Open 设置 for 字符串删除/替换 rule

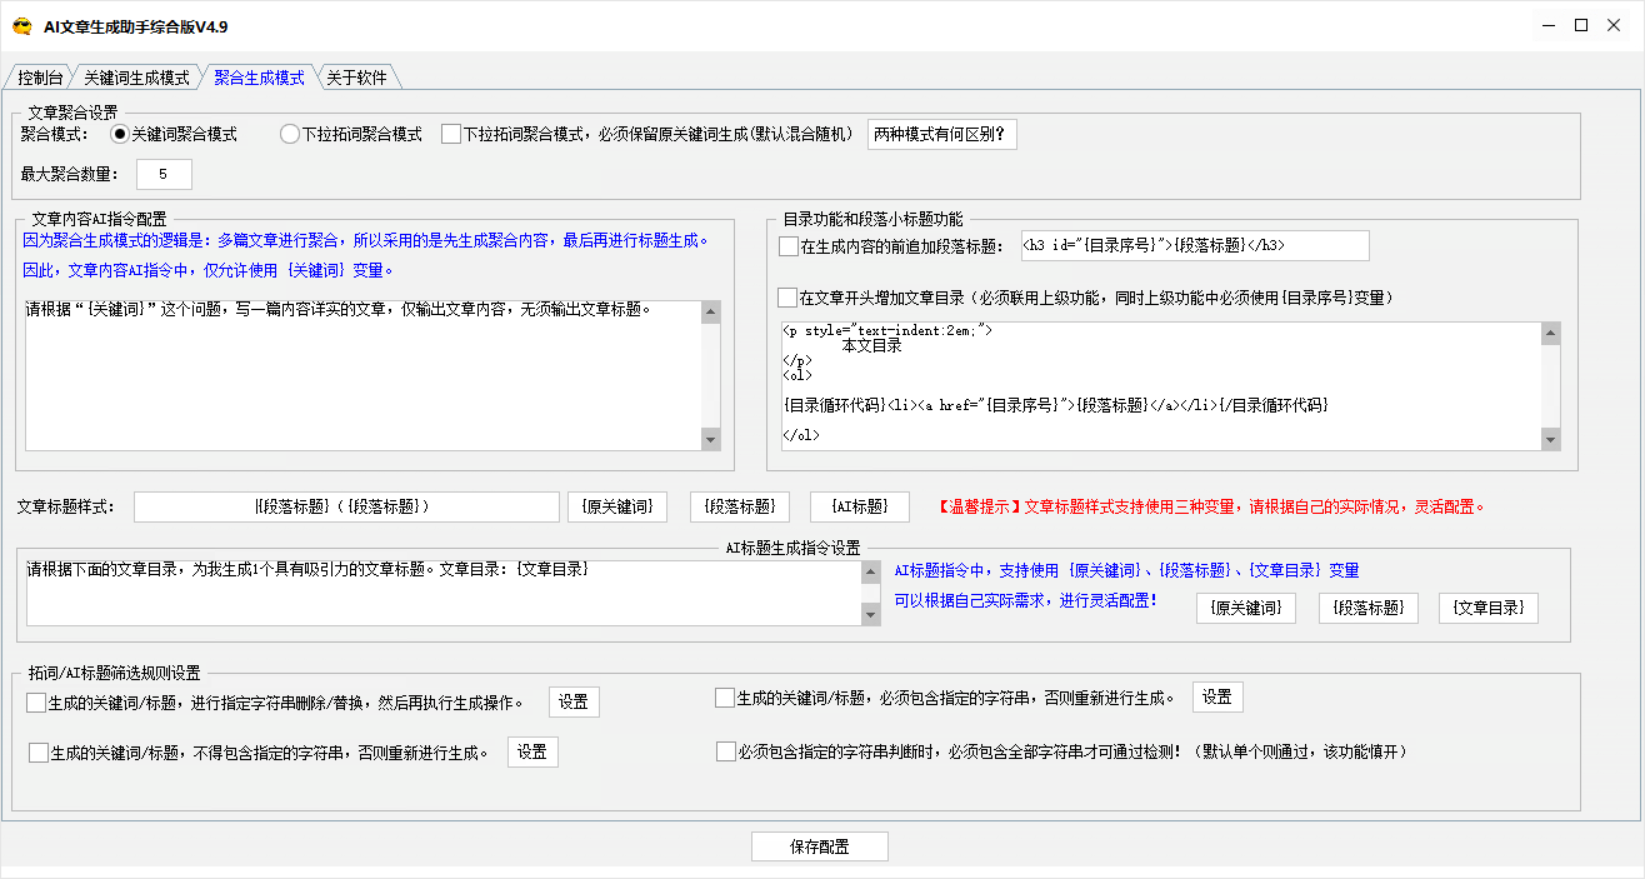(574, 702)
